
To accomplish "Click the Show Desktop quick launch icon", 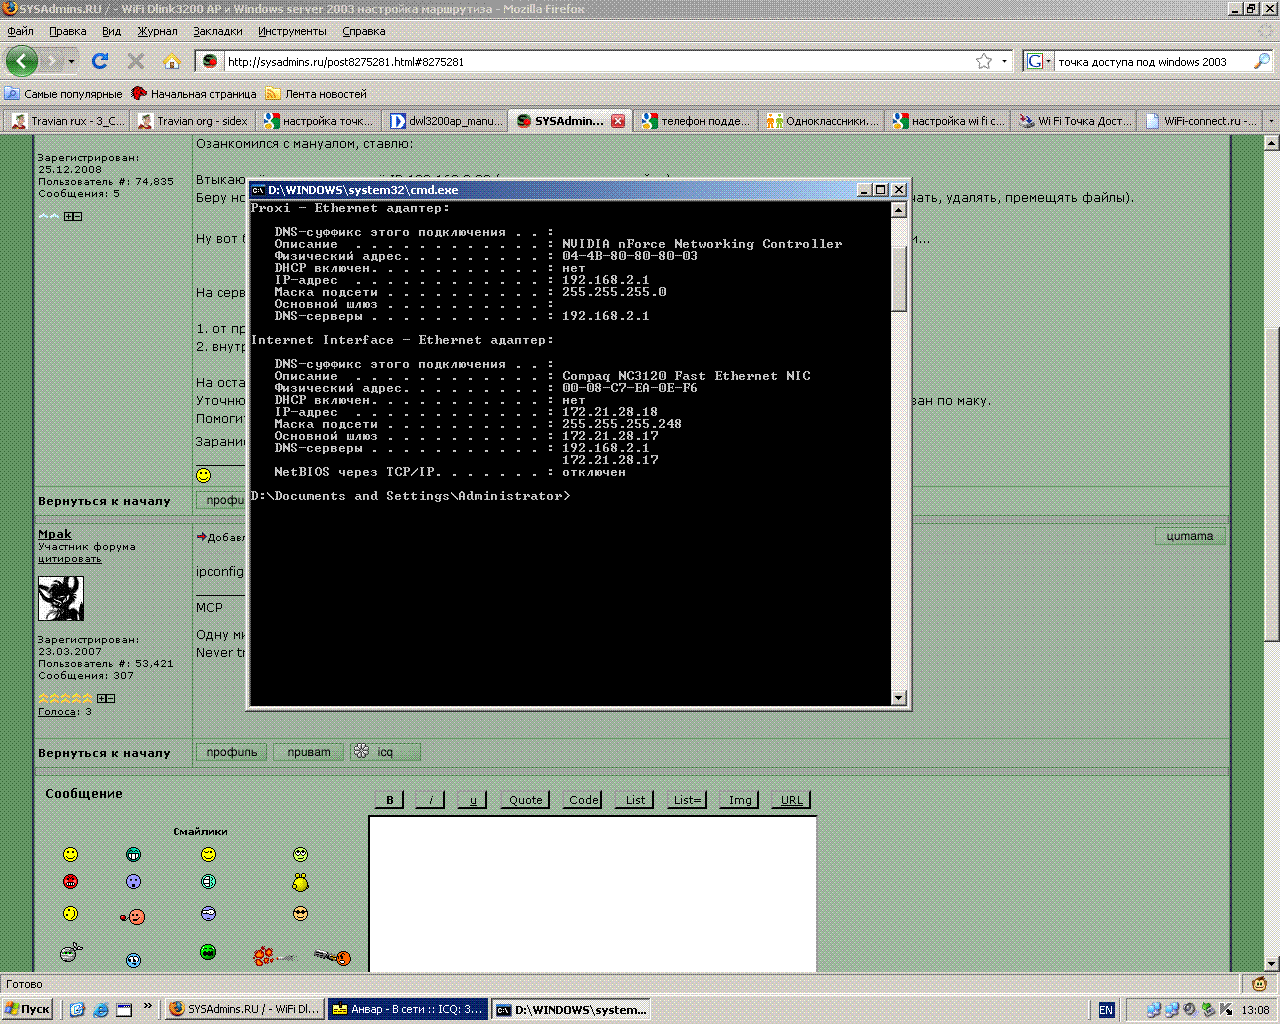I will point(124,1010).
